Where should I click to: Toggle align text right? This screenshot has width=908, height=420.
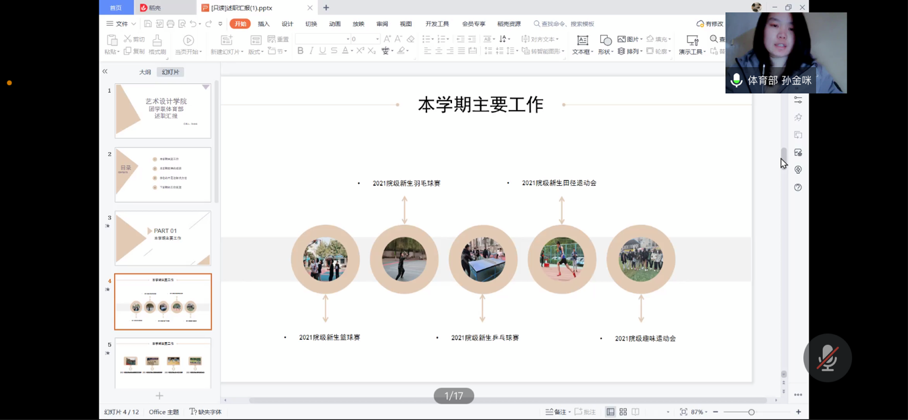(x=450, y=51)
